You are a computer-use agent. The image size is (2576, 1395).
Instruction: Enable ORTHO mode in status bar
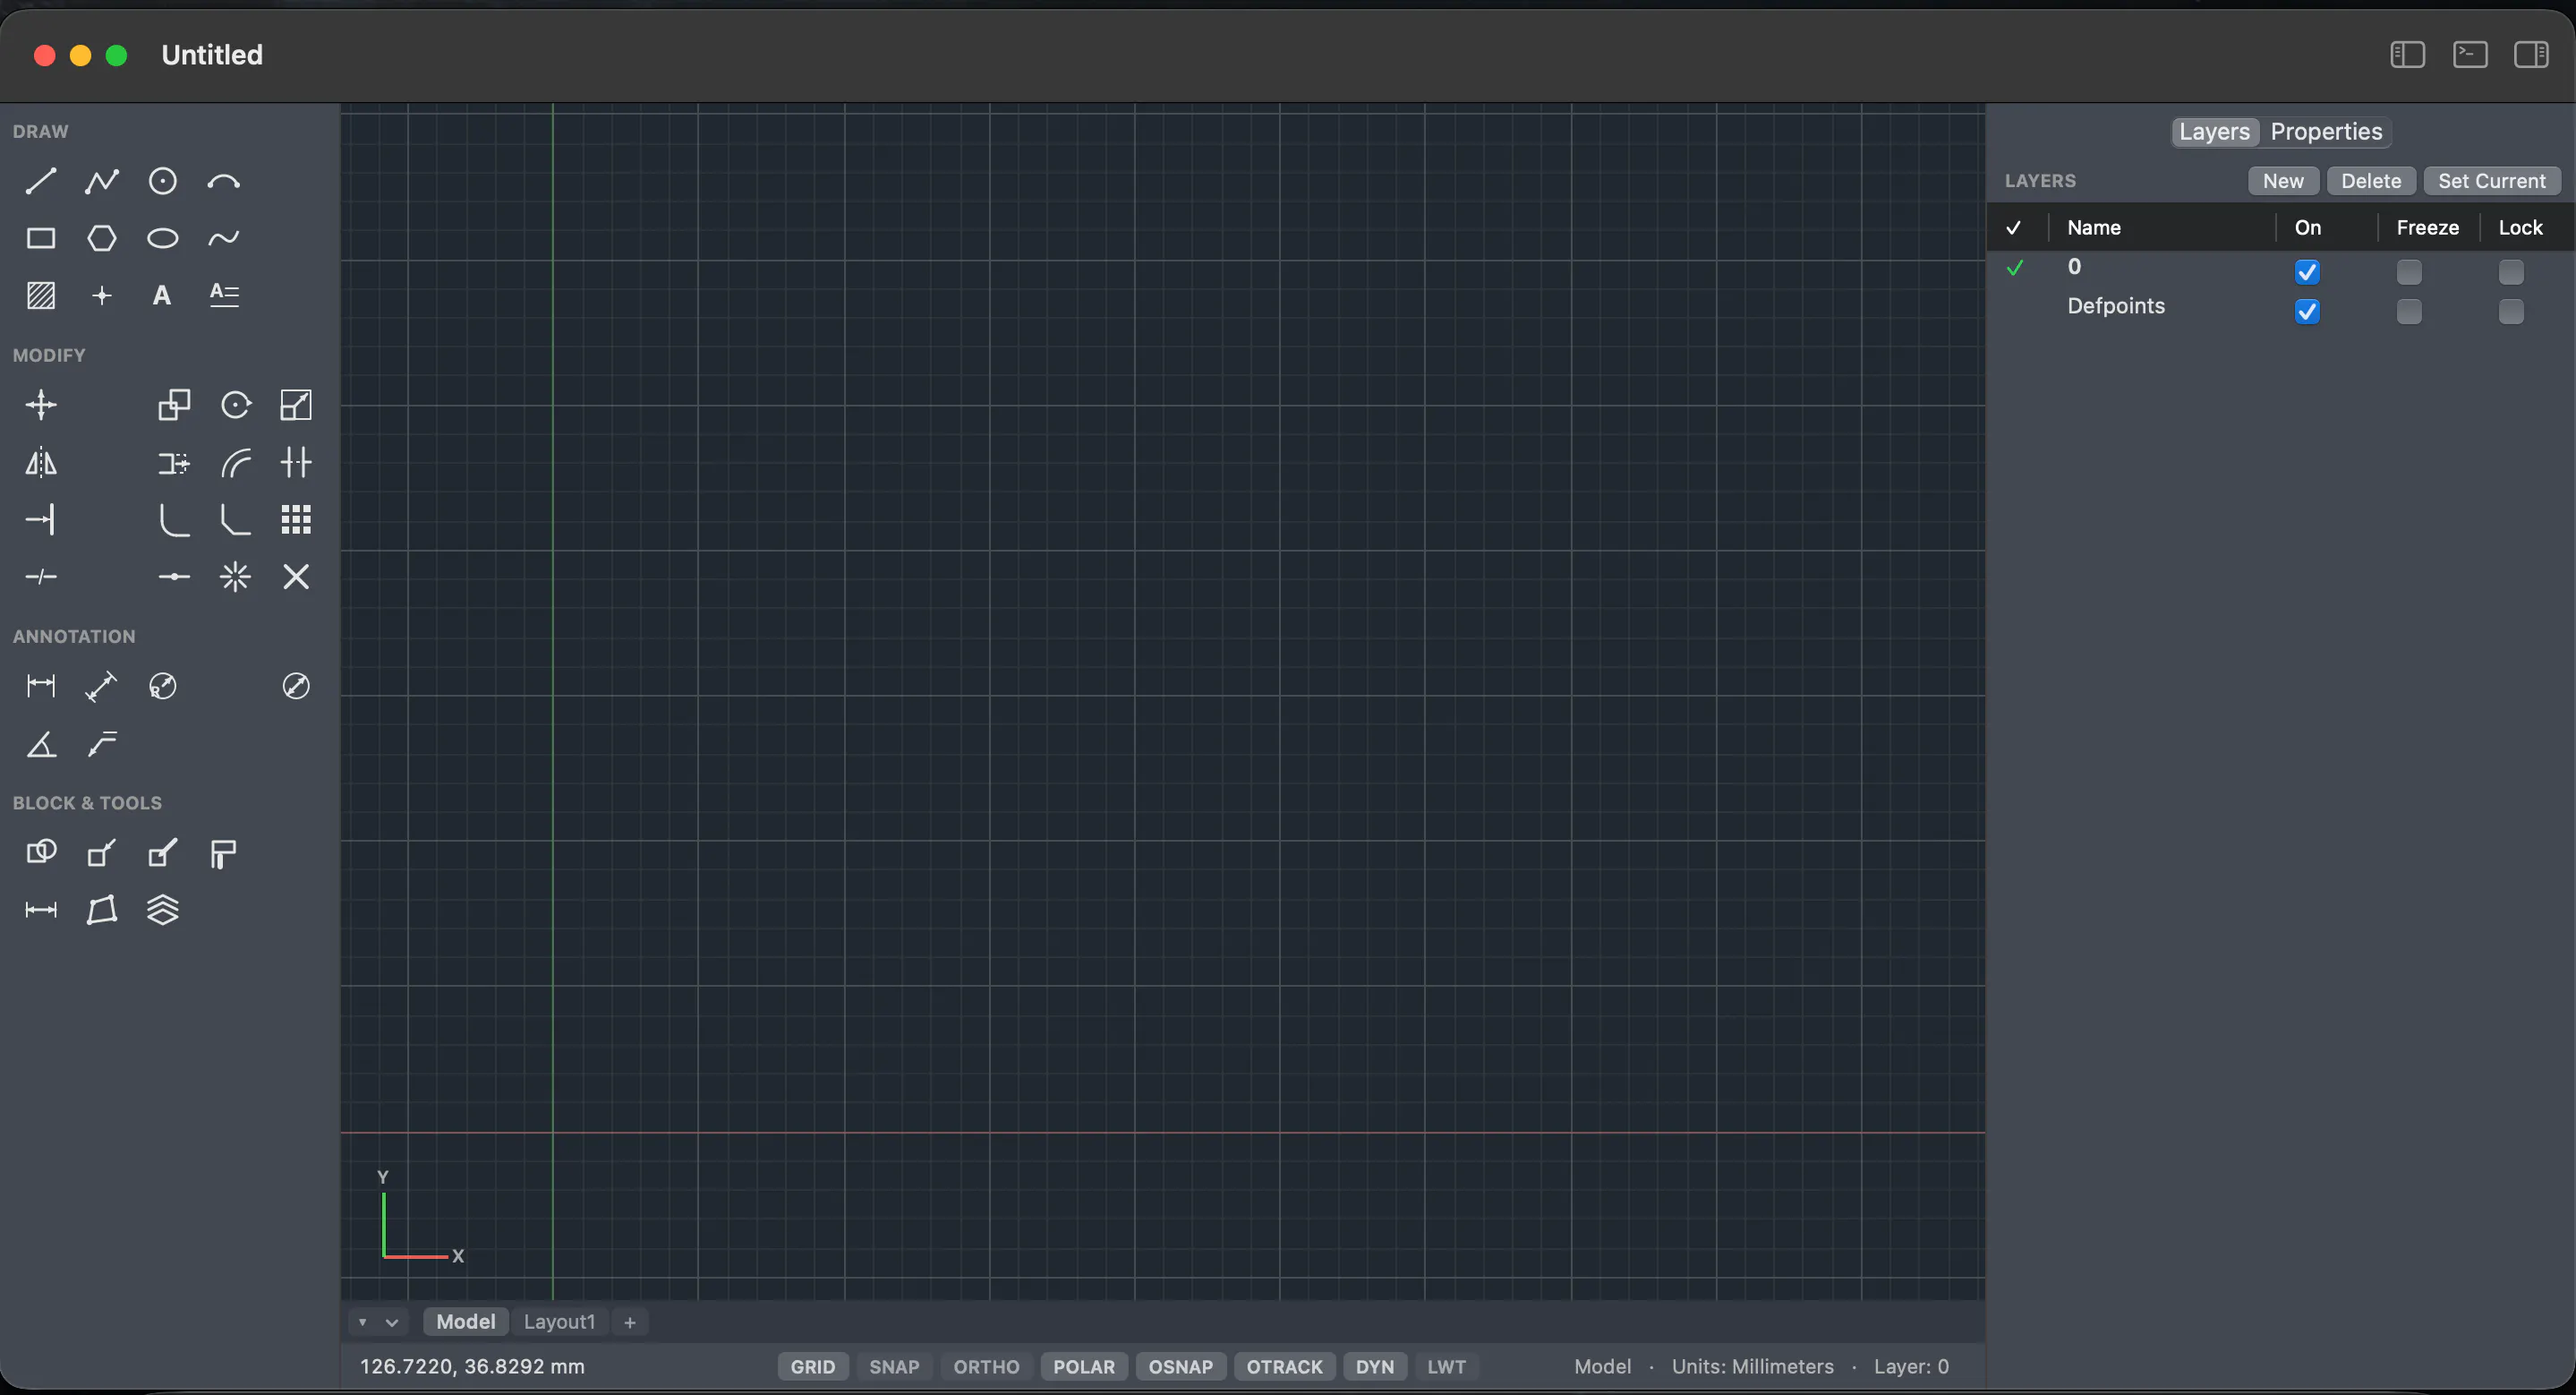pyautogui.click(x=986, y=1367)
